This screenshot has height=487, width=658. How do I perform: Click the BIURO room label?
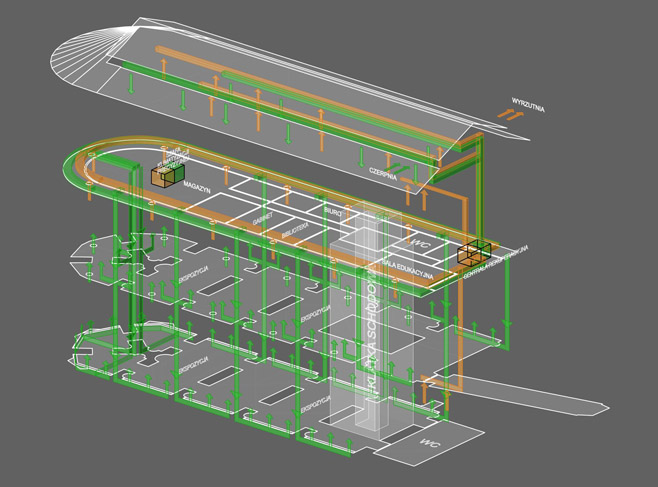[333, 212]
